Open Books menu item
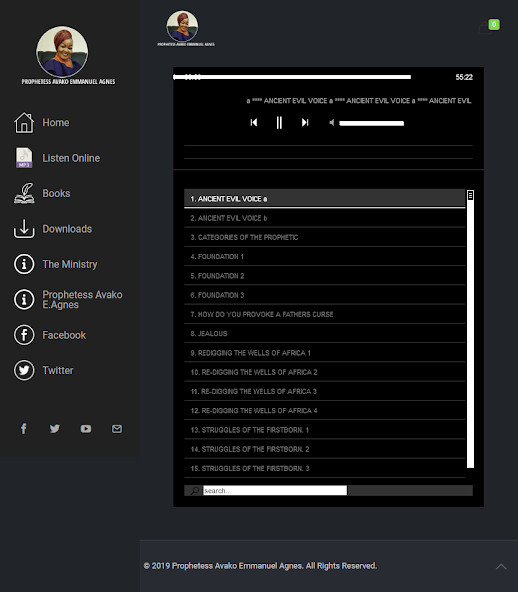518x592 pixels. coord(56,193)
